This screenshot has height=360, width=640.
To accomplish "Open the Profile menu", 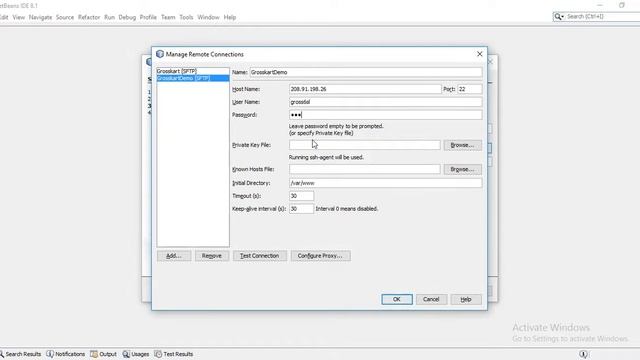I will tap(148, 17).
